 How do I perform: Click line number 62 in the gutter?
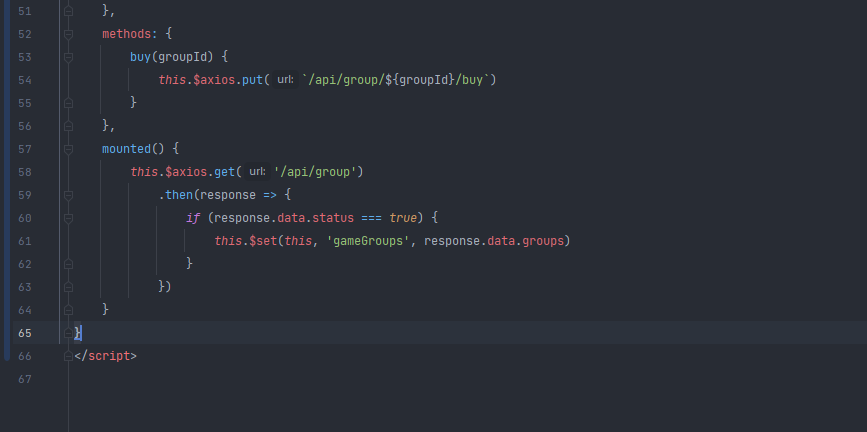click(25, 264)
